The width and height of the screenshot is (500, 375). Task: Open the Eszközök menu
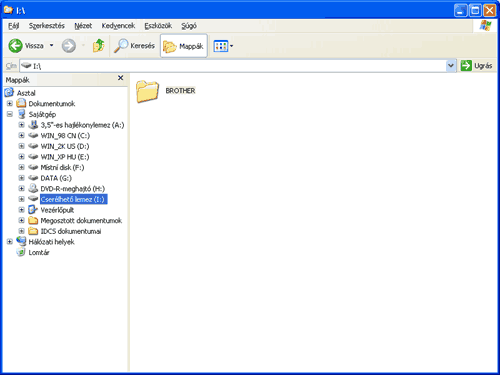coord(158,26)
